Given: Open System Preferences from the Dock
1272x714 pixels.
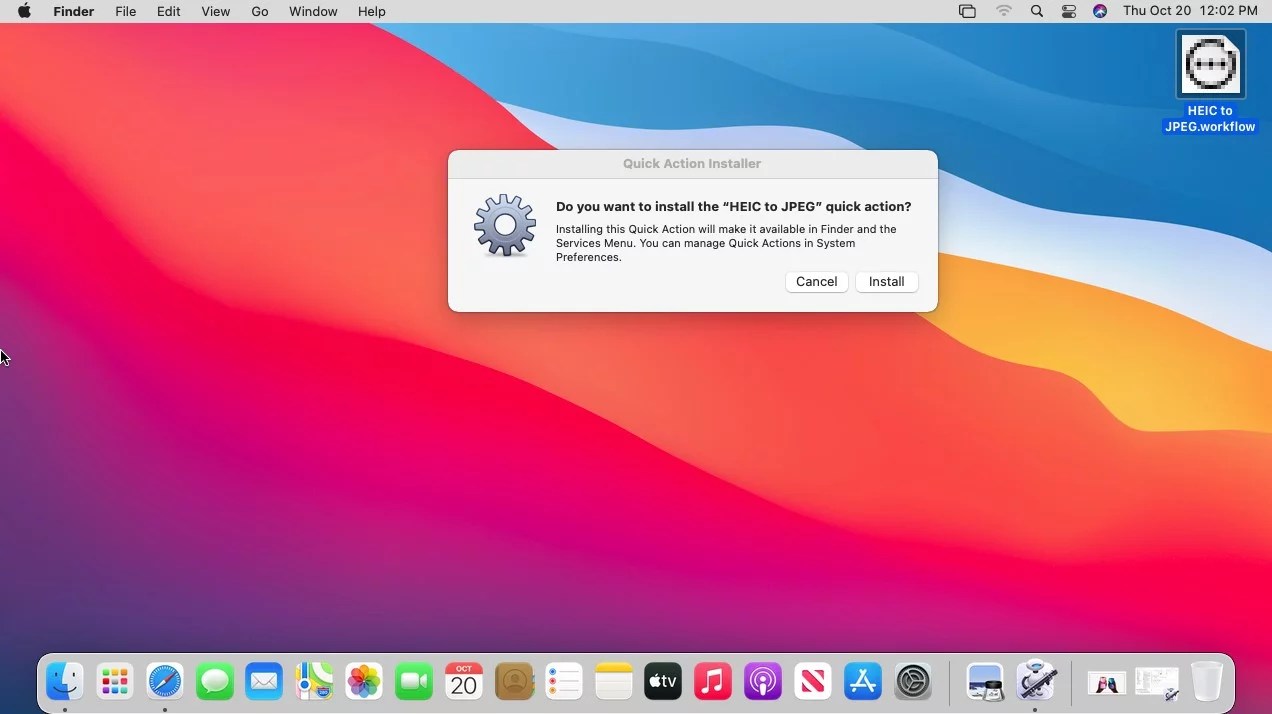Looking at the screenshot, I should [x=913, y=681].
